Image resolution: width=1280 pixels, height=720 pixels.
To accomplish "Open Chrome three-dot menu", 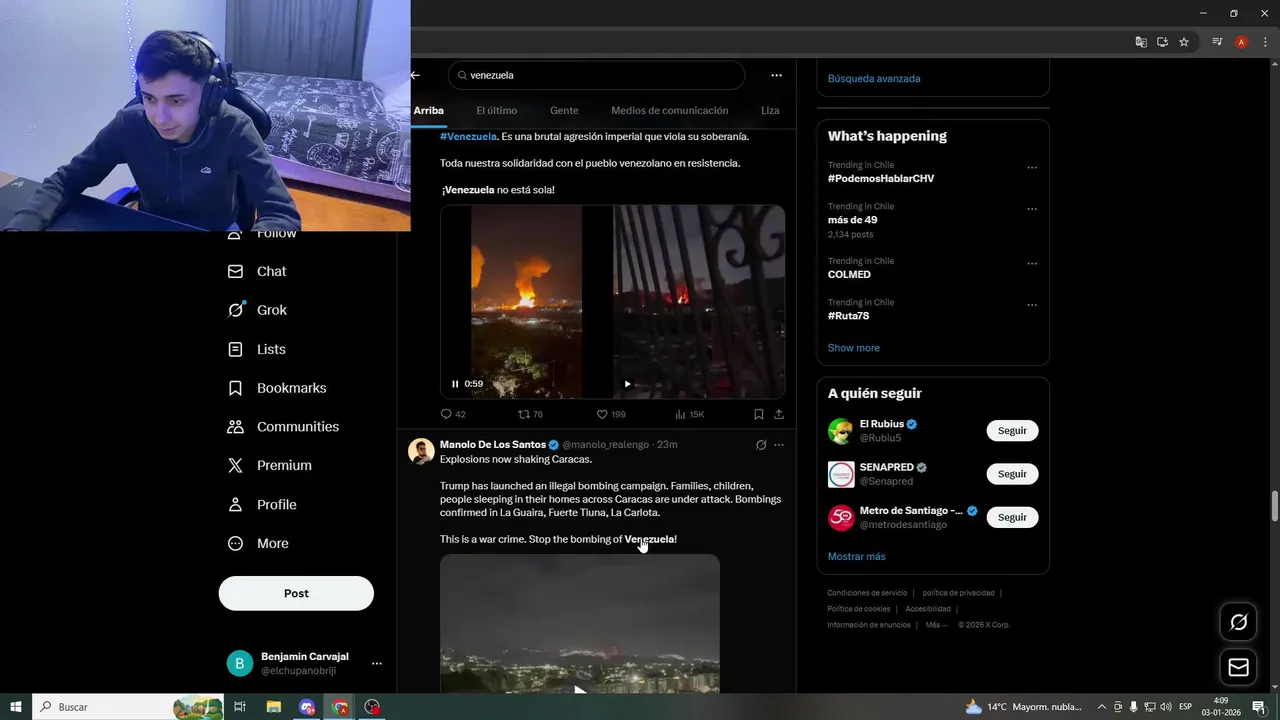I will tap(1265, 42).
